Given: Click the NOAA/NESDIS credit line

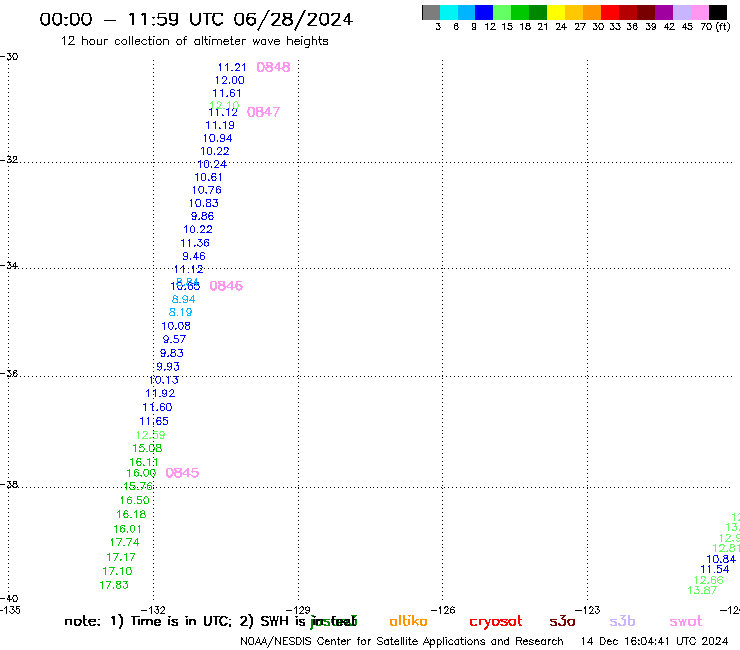Looking at the screenshot, I should pyautogui.click(x=402, y=641).
